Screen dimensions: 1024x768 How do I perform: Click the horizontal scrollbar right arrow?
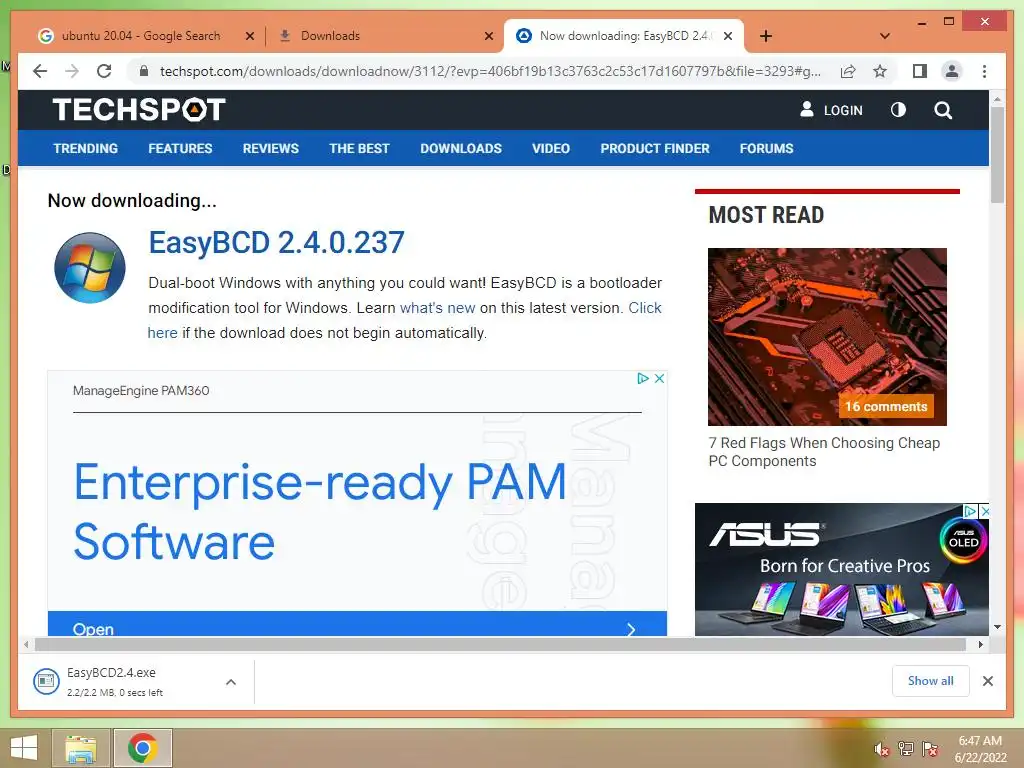981,645
